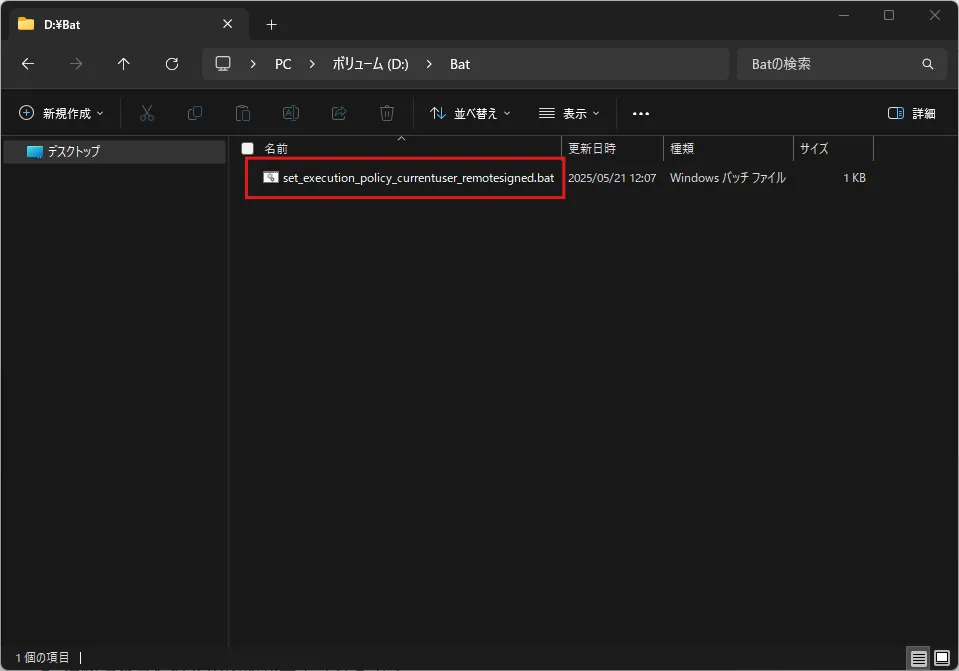Click the 2025/05/21 12:07 date cell
The image size is (959, 671).
(612, 178)
